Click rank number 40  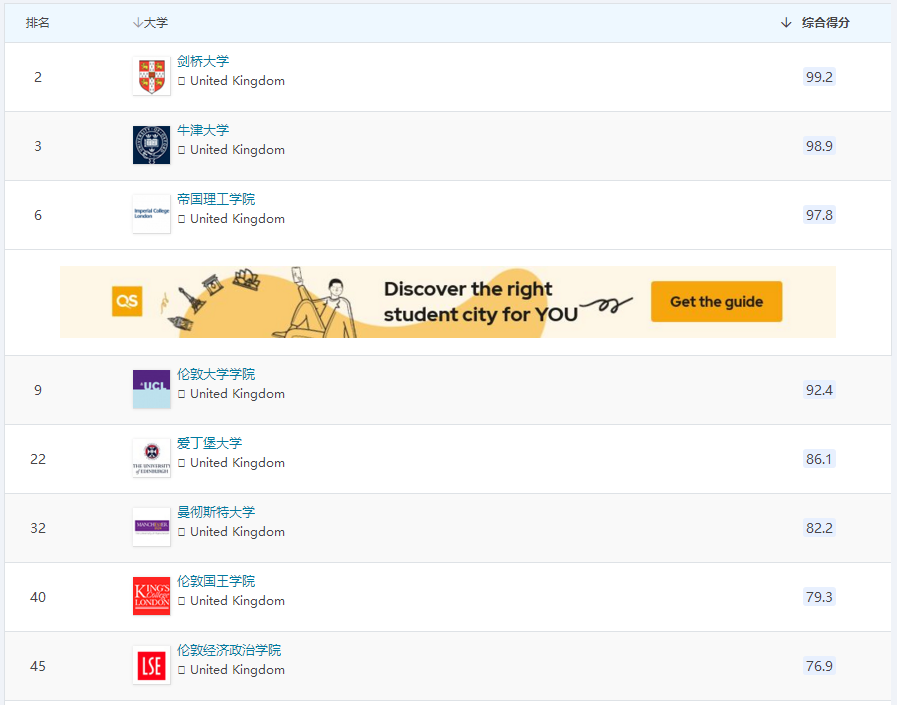tap(38, 597)
